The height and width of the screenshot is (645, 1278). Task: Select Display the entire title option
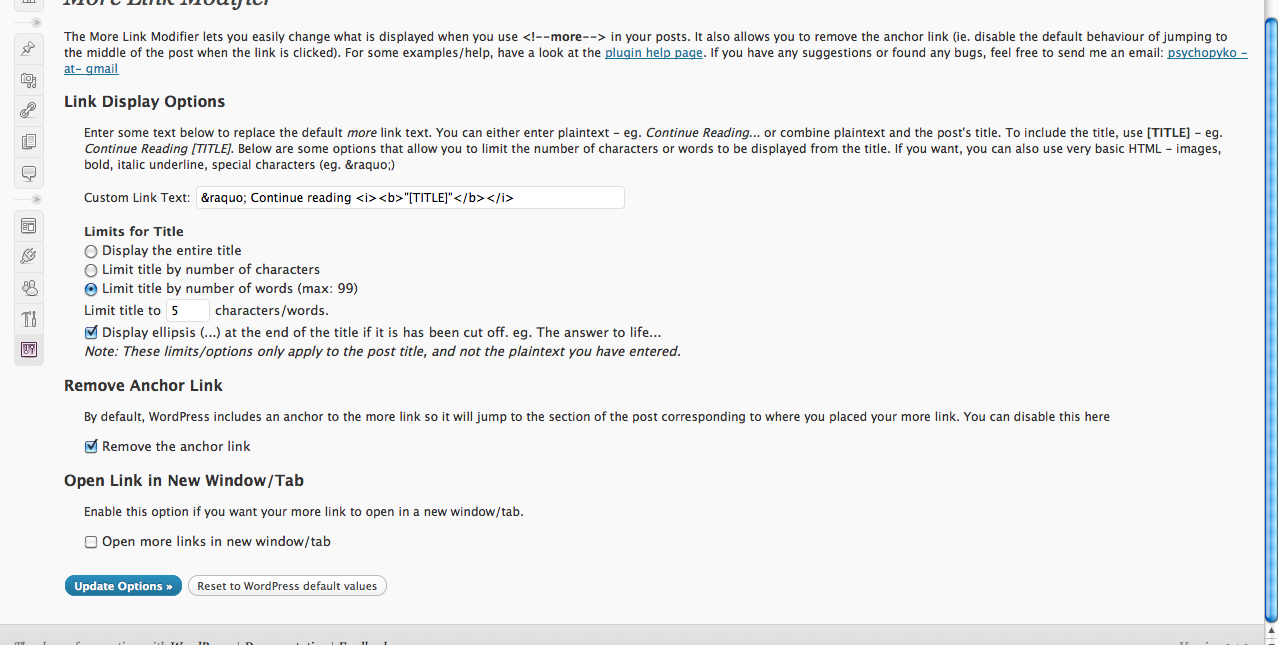(91, 251)
